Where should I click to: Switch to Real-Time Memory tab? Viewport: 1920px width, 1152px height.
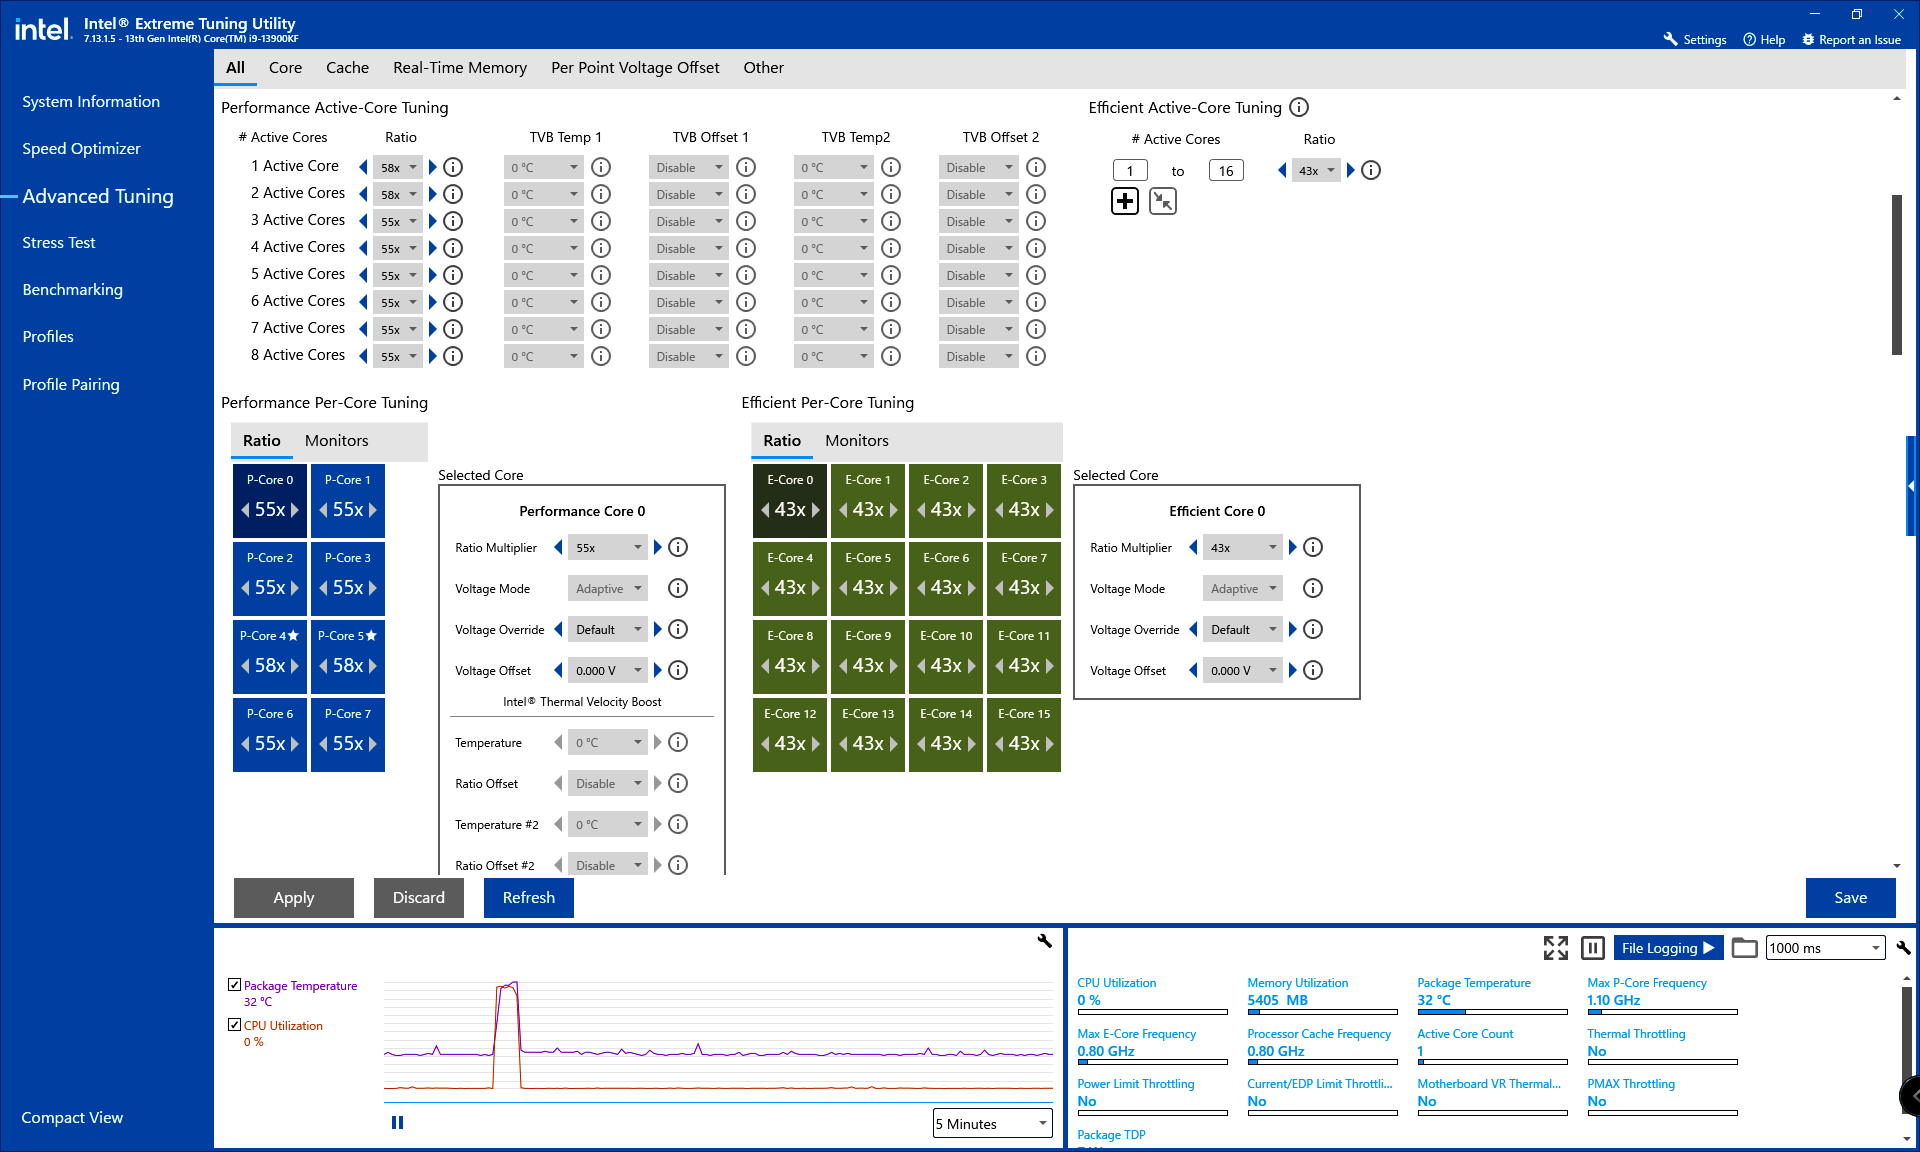coord(460,67)
